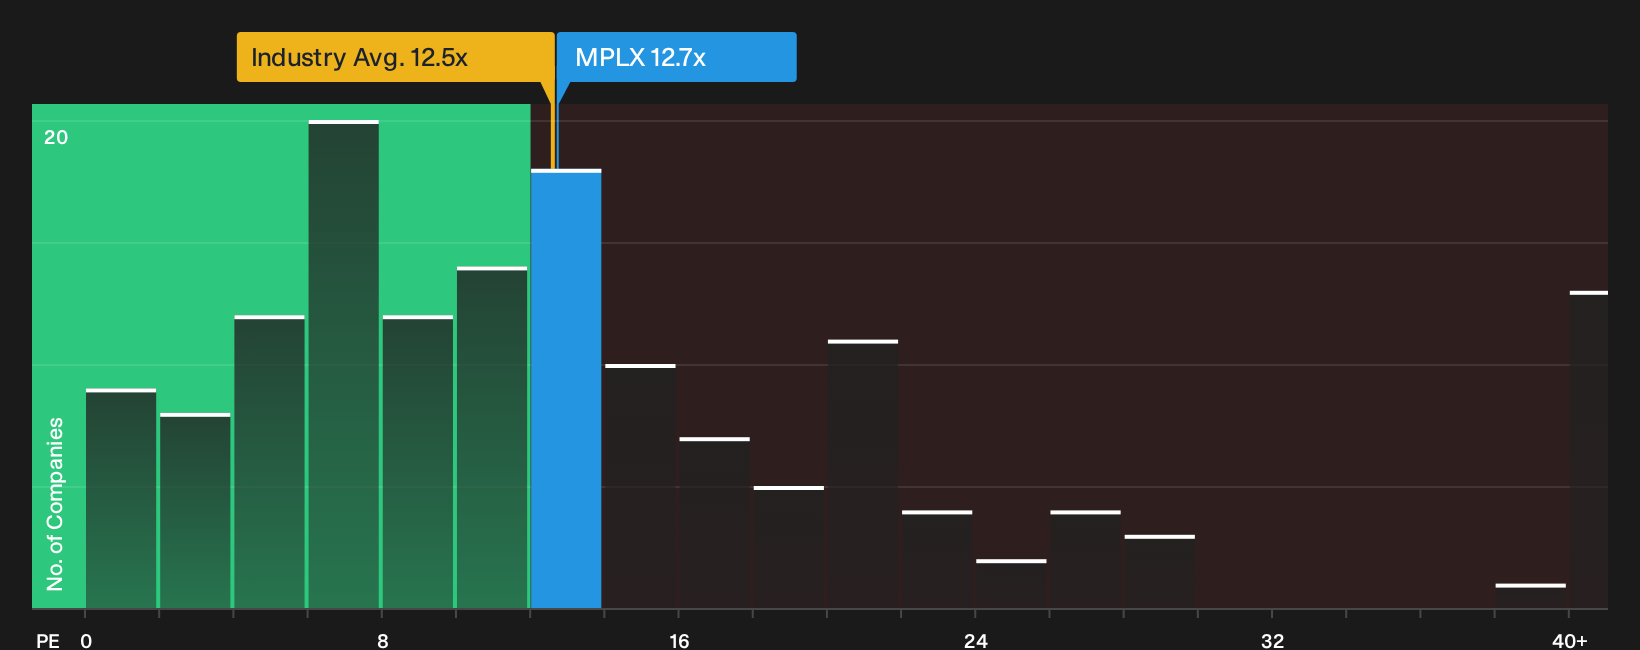
Task: Select the 40+ PE bar at the far right
Action: tap(1589, 450)
